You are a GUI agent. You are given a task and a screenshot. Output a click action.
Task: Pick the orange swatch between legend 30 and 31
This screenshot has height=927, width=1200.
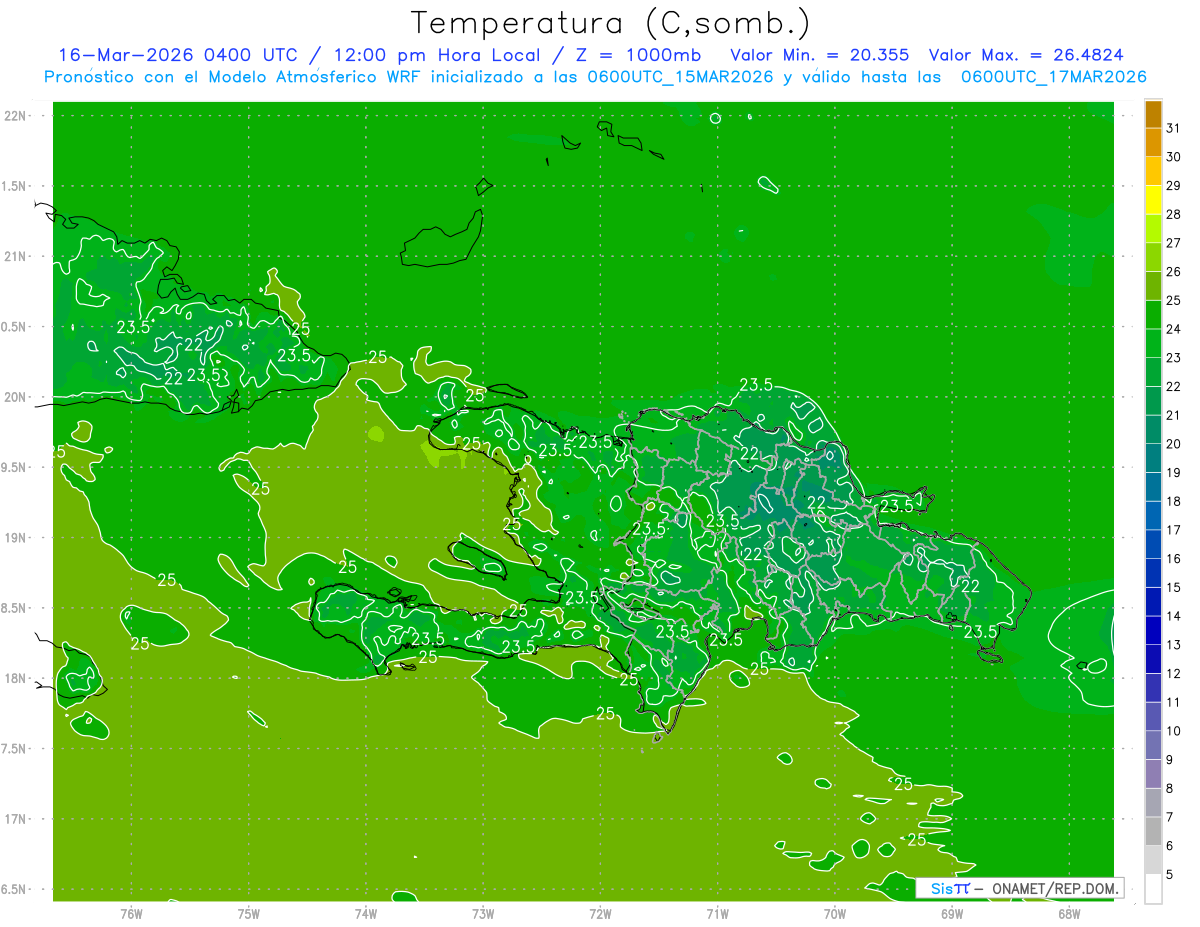(x=1153, y=142)
